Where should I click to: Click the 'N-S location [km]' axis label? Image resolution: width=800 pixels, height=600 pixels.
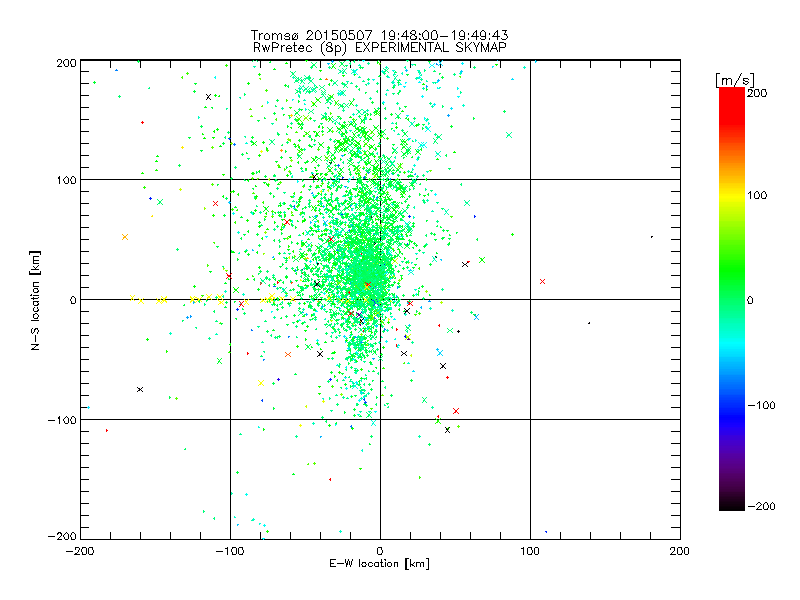(x=35, y=300)
